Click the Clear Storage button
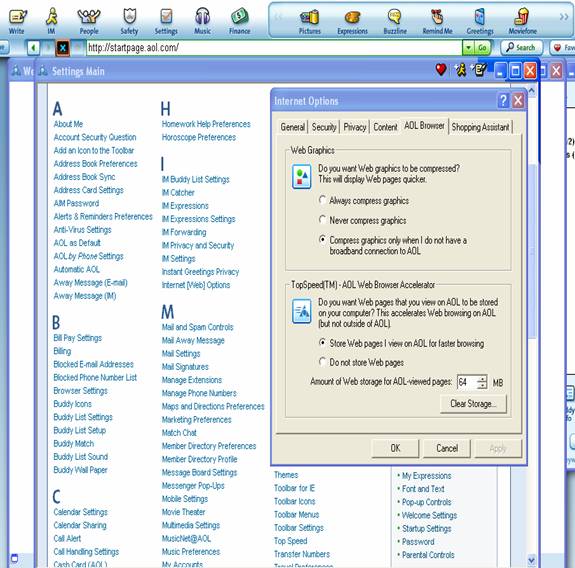The width and height of the screenshot is (575, 568). [x=473, y=404]
